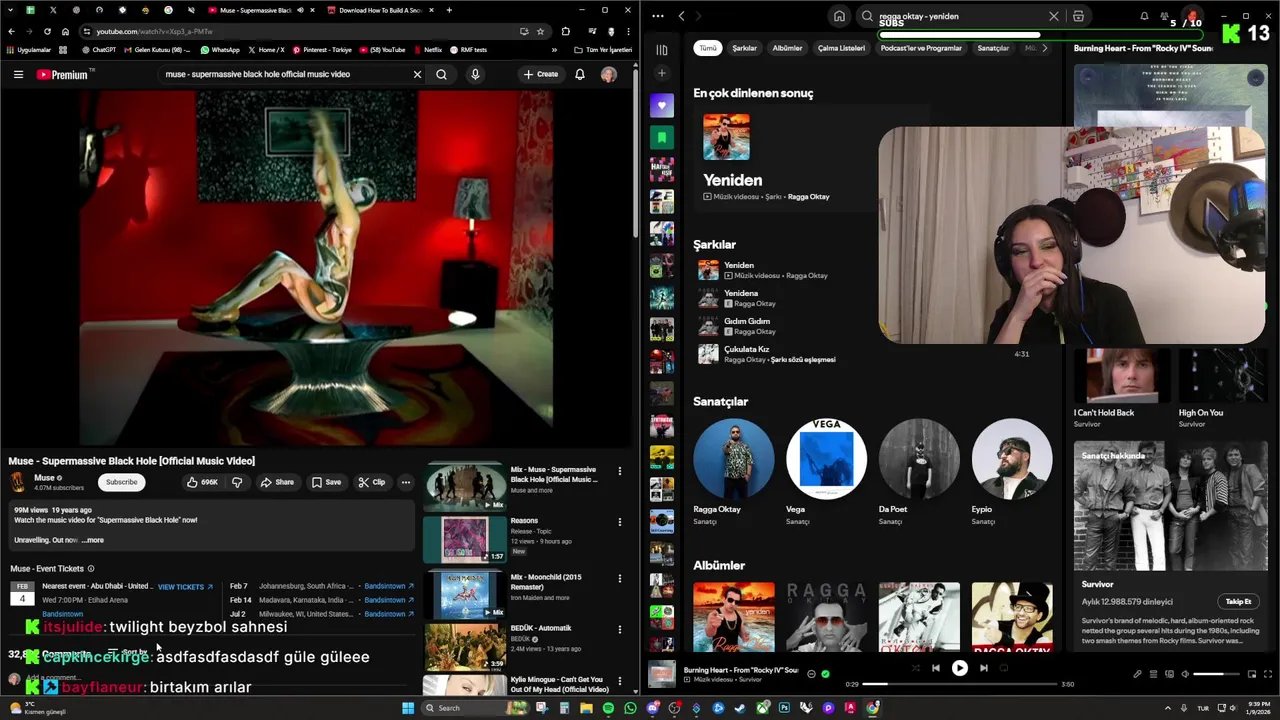Adjust the Spotify volume slider
The image size is (1280, 720).
pos(1215,674)
